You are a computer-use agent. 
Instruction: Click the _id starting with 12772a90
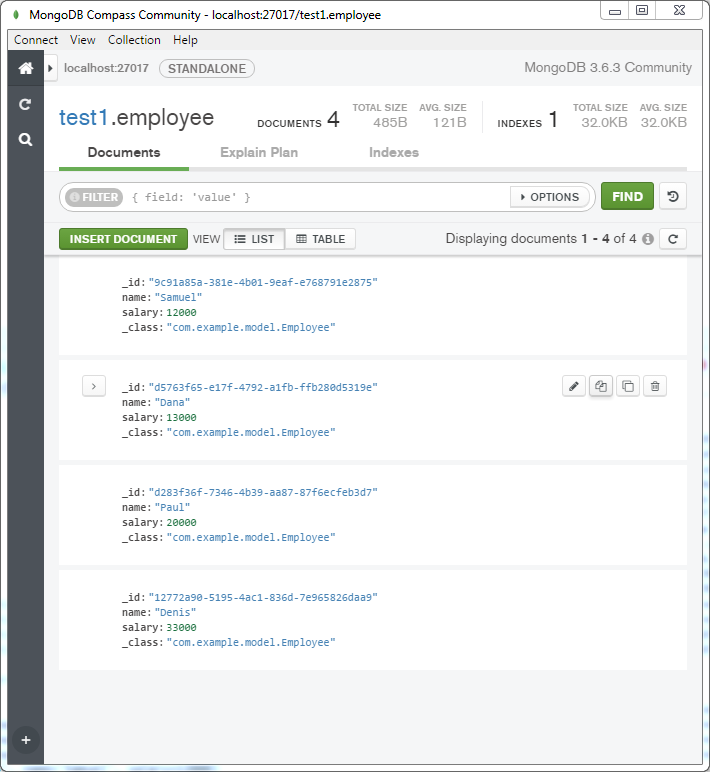click(263, 597)
